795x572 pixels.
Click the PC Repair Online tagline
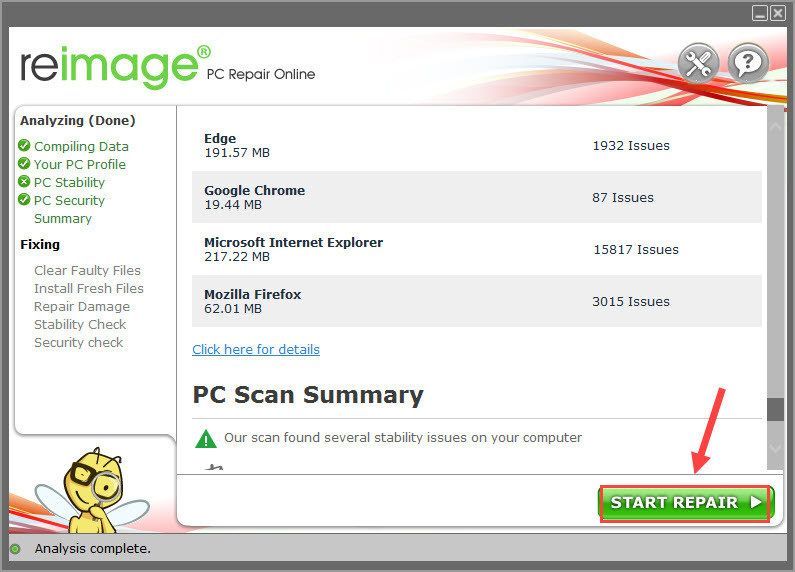click(261, 74)
